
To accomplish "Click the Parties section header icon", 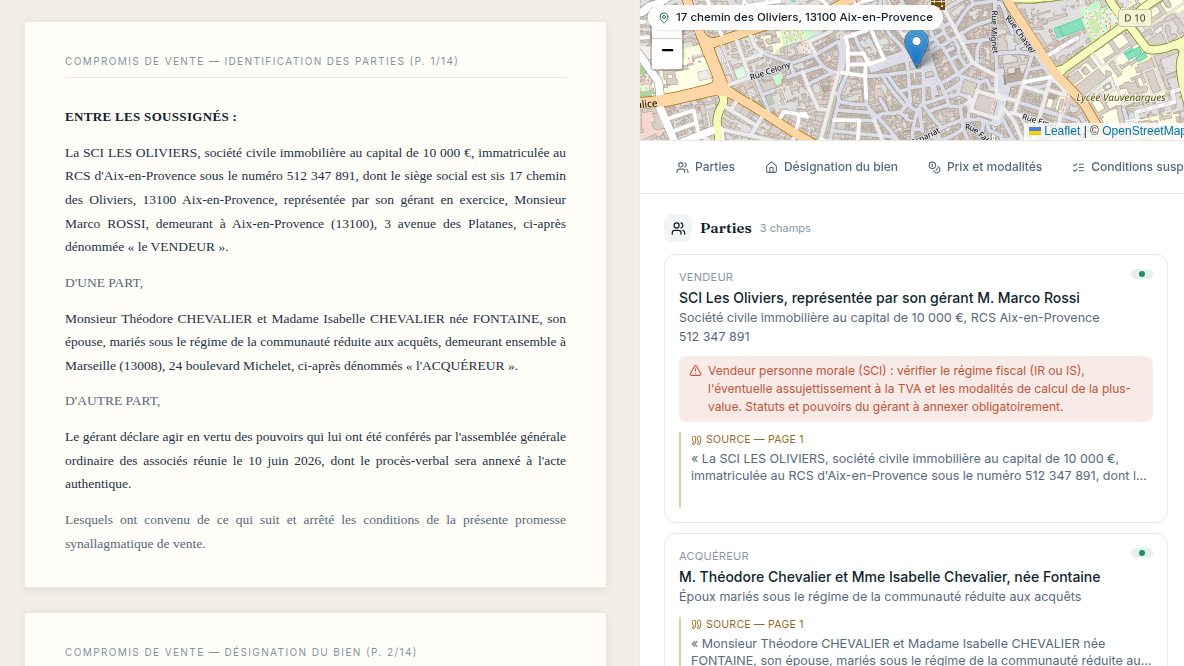I will pyautogui.click(x=678, y=228).
